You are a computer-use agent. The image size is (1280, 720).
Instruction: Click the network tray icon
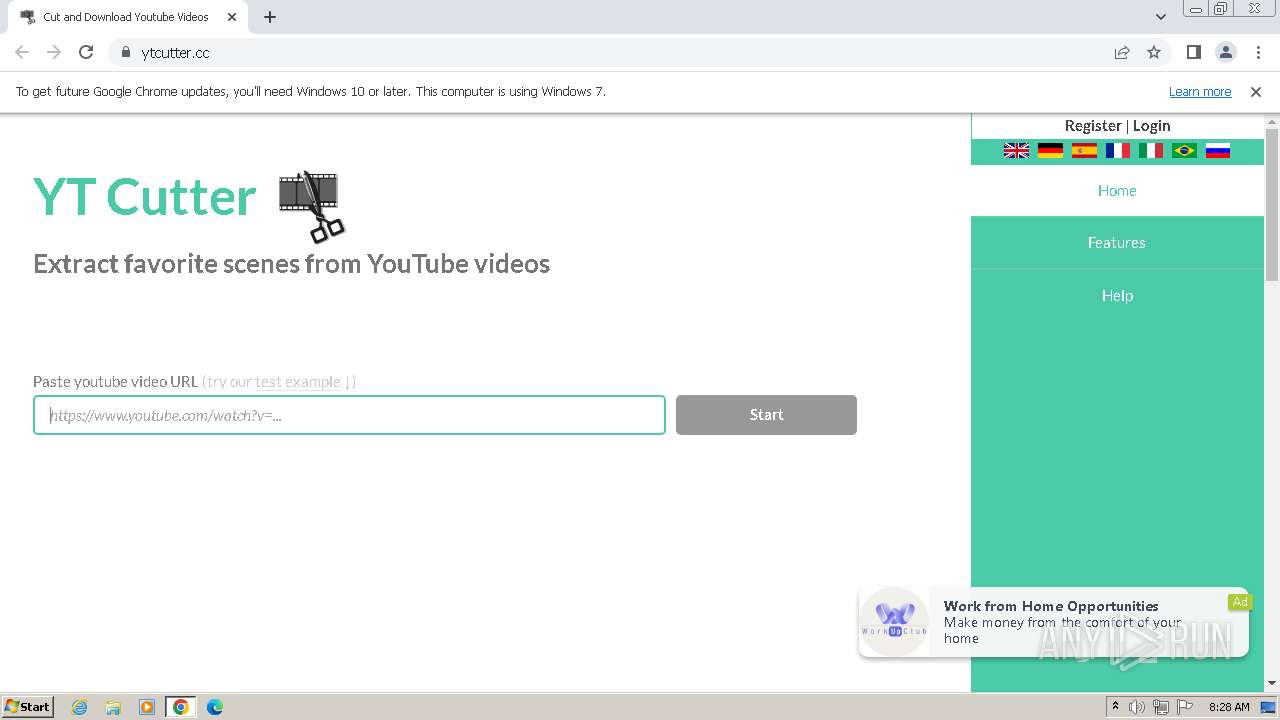(x=1160, y=707)
